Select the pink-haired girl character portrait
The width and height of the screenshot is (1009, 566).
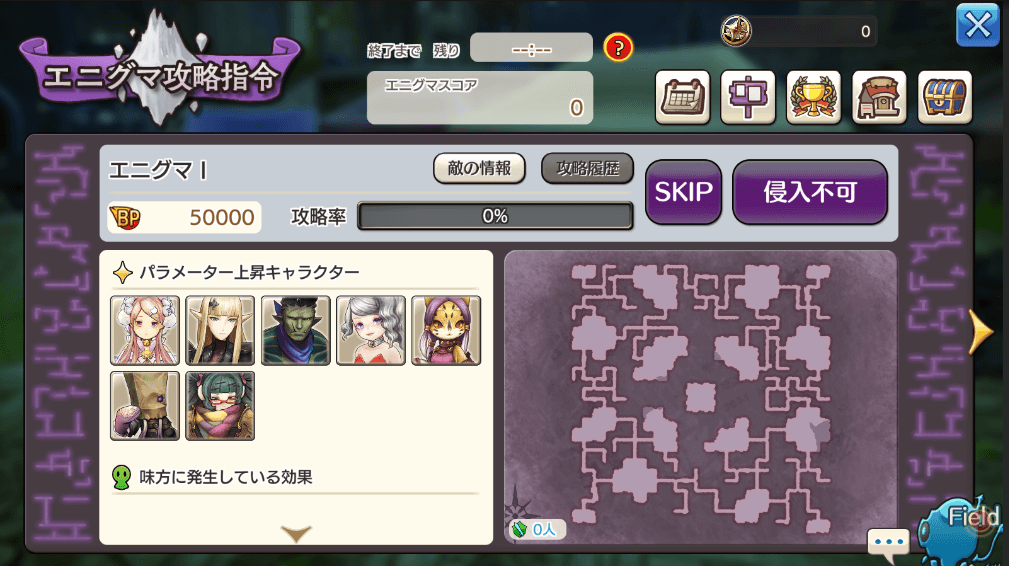coord(145,331)
